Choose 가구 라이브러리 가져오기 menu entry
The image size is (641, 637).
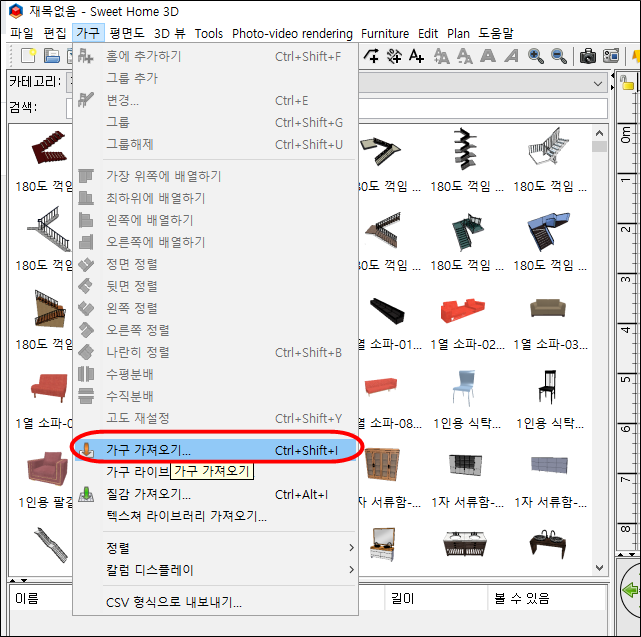pos(215,471)
